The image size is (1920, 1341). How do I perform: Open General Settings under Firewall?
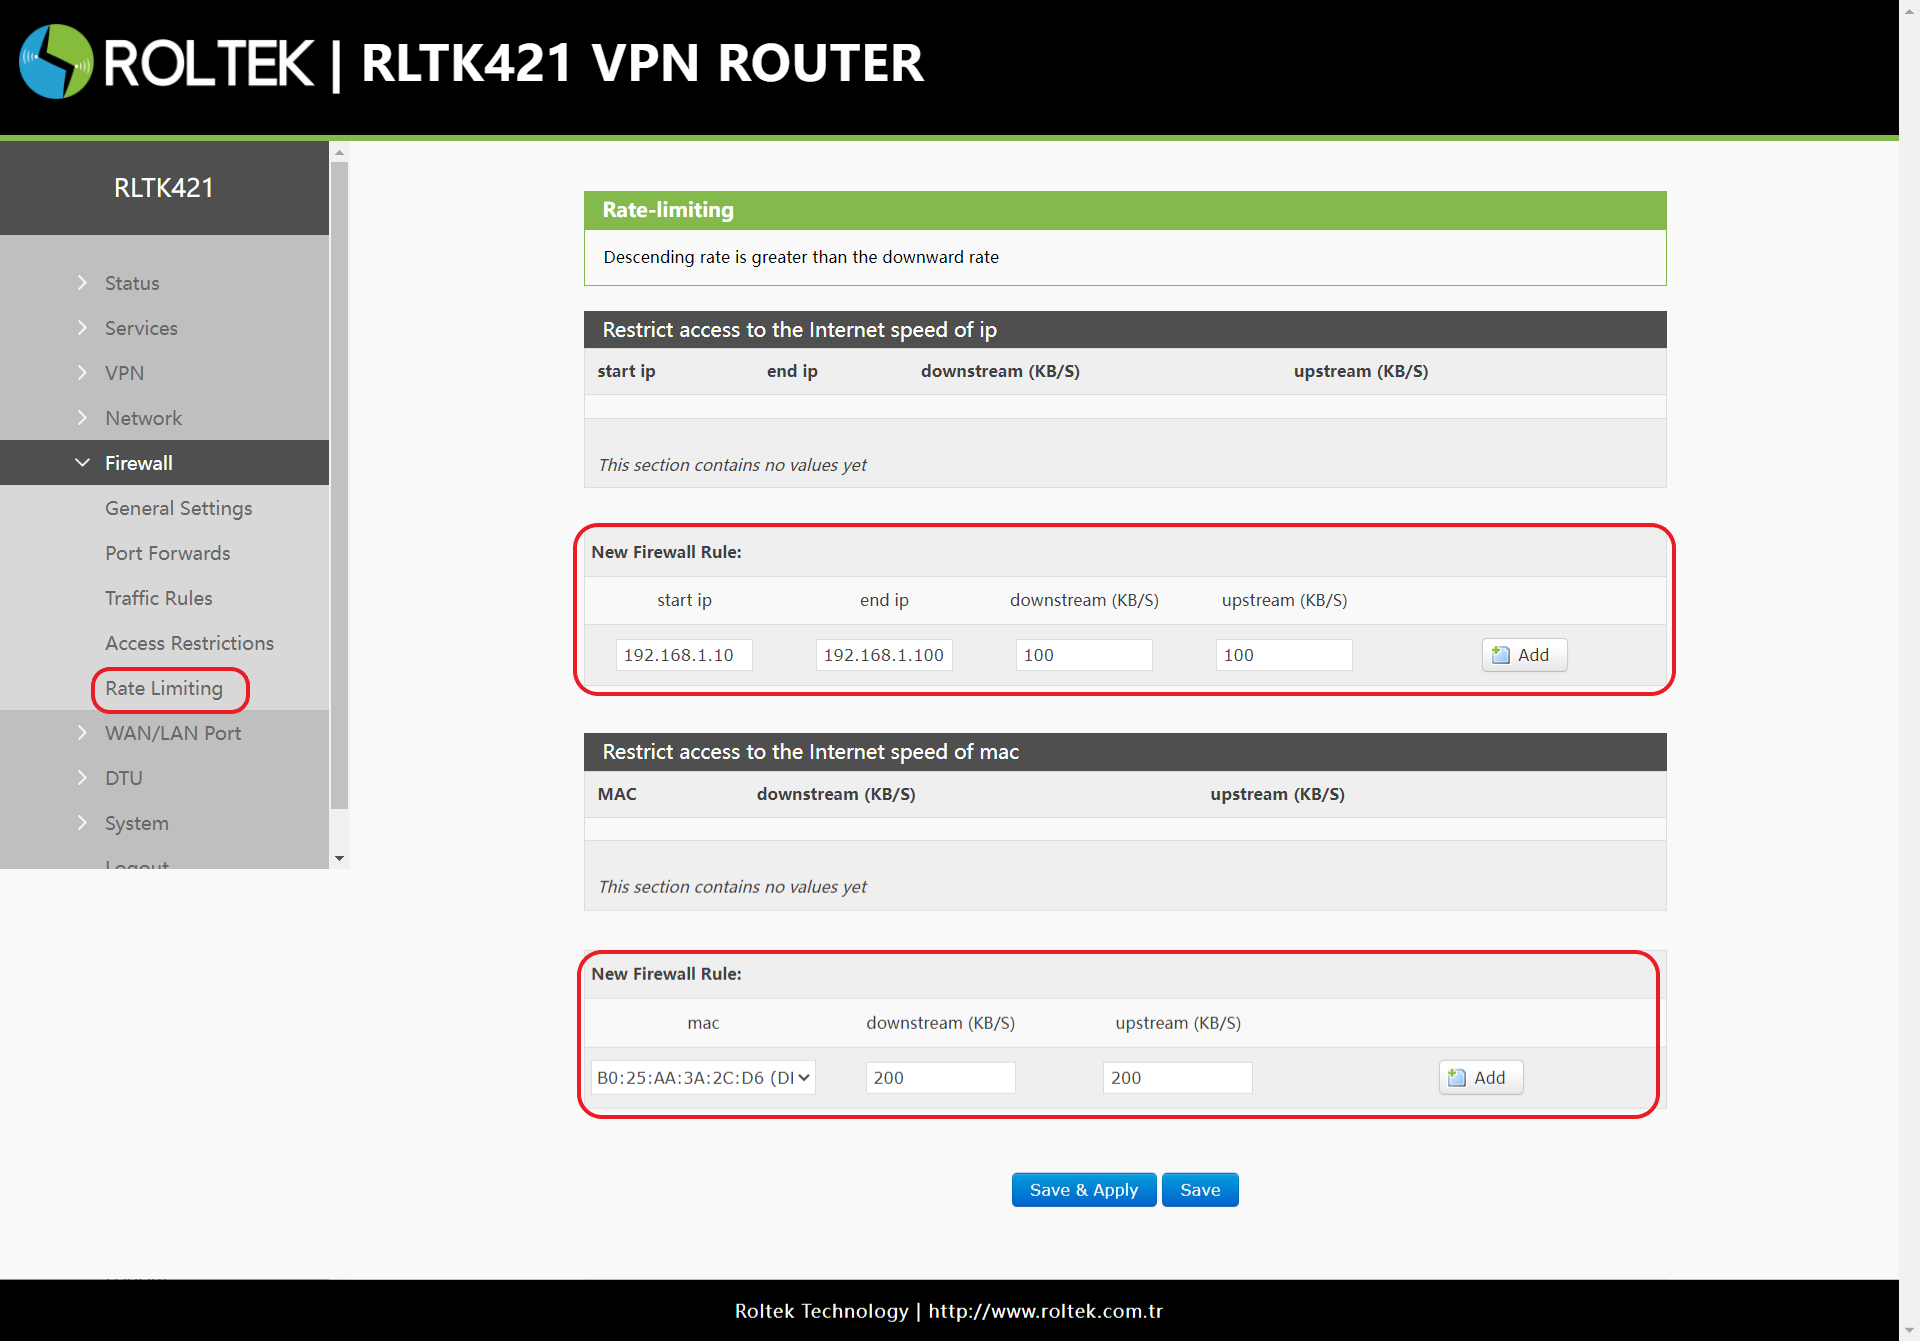(x=178, y=508)
